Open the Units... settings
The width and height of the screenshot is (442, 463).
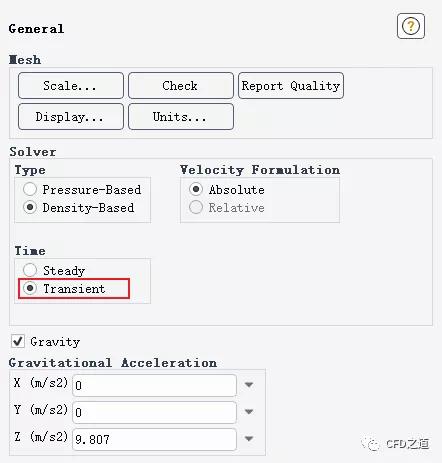pos(181,117)
